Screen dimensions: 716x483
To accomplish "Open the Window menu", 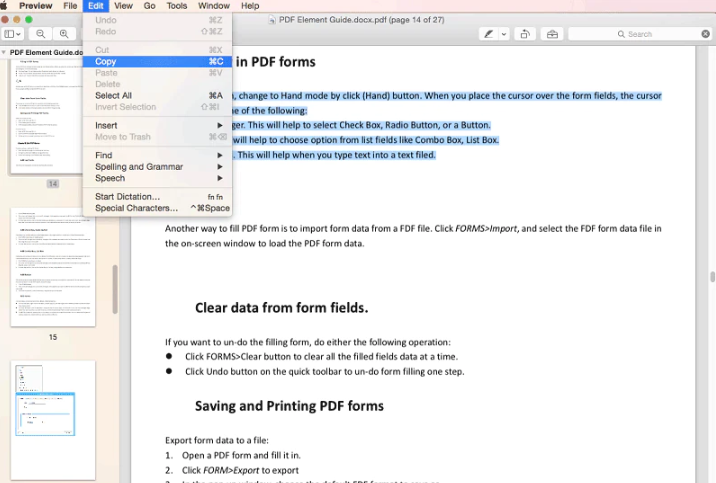I will pos(214,6).
